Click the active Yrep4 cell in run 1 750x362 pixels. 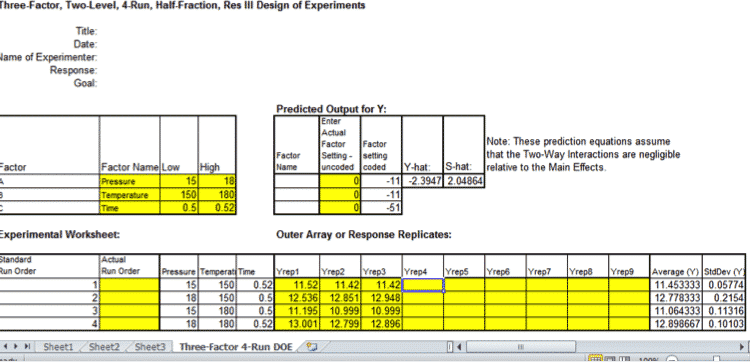[x=423, y=285]
